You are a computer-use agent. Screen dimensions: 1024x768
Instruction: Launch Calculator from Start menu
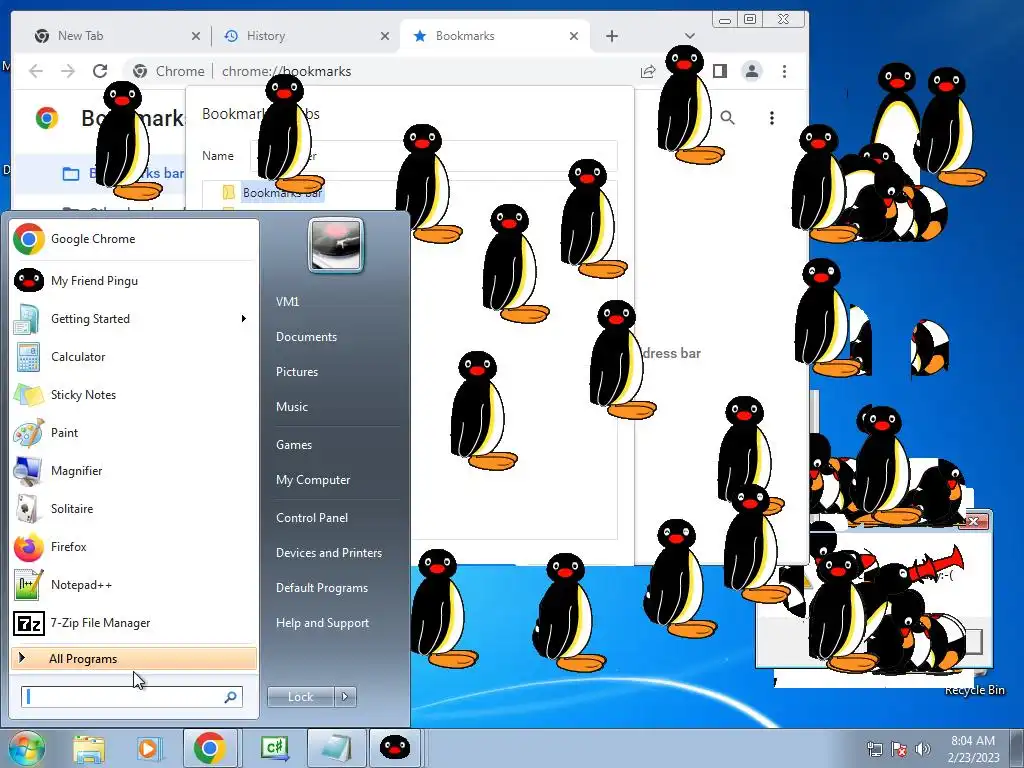point(134,357)
